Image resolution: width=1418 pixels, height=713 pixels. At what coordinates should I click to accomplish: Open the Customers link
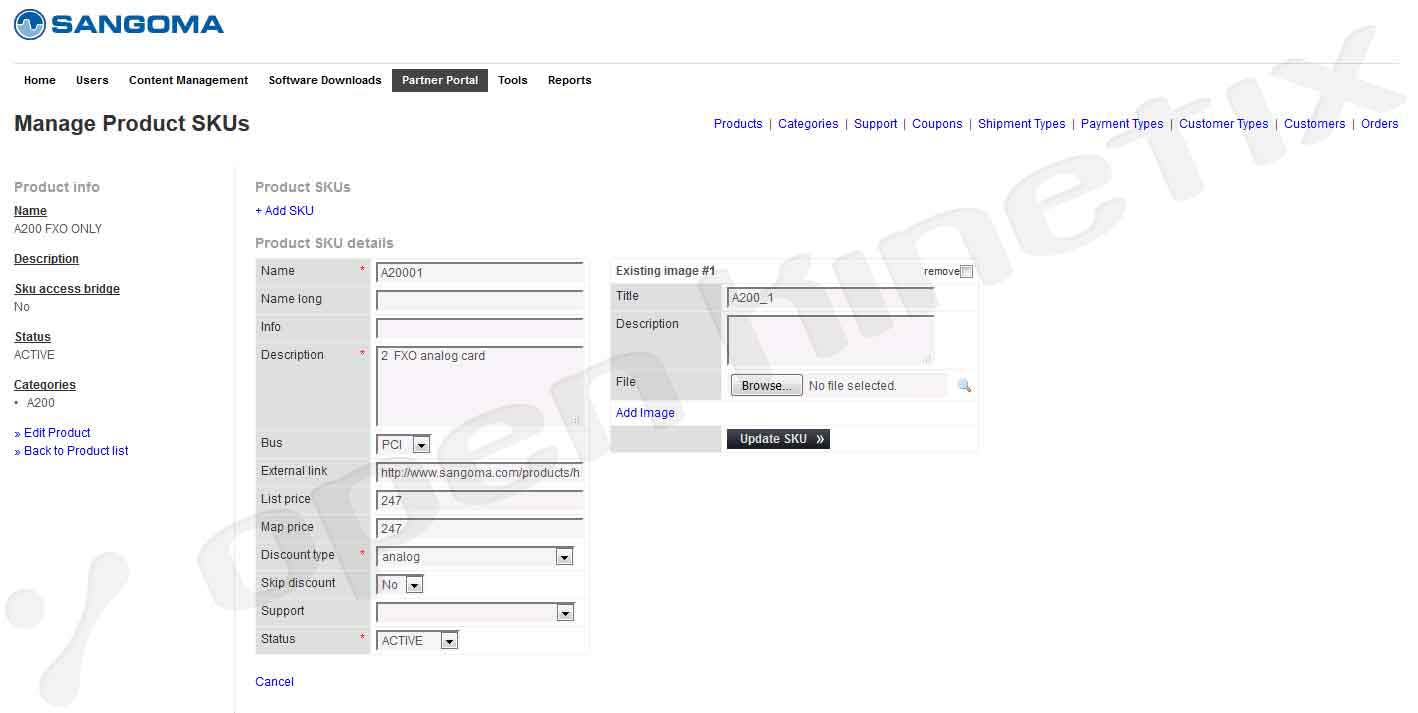[x=1315, y=124]
